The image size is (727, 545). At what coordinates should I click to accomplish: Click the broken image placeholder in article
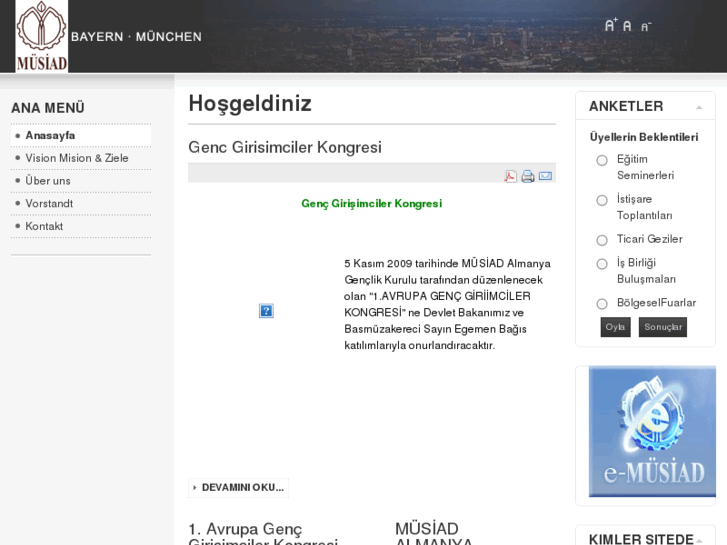[266, 311]
